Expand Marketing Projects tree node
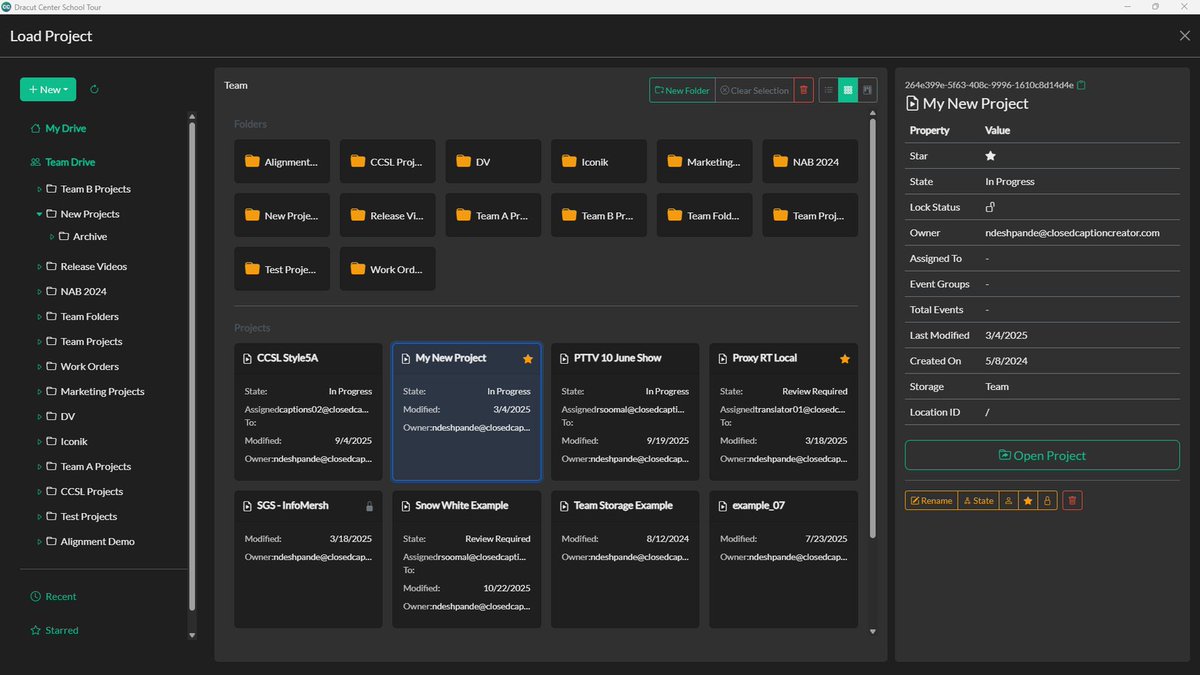This screenshot has width=1200, height=675. (x=39, y=392)
